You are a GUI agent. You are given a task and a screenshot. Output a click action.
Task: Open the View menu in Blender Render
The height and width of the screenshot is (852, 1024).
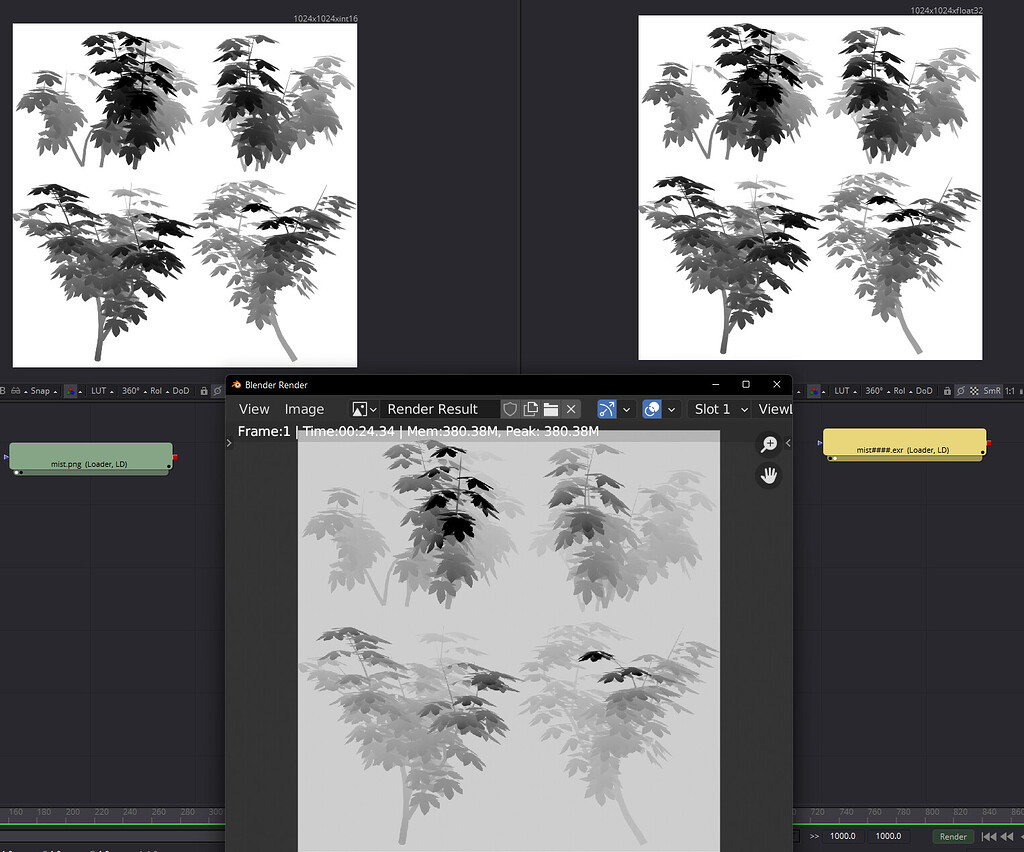(x=253, y=409)
